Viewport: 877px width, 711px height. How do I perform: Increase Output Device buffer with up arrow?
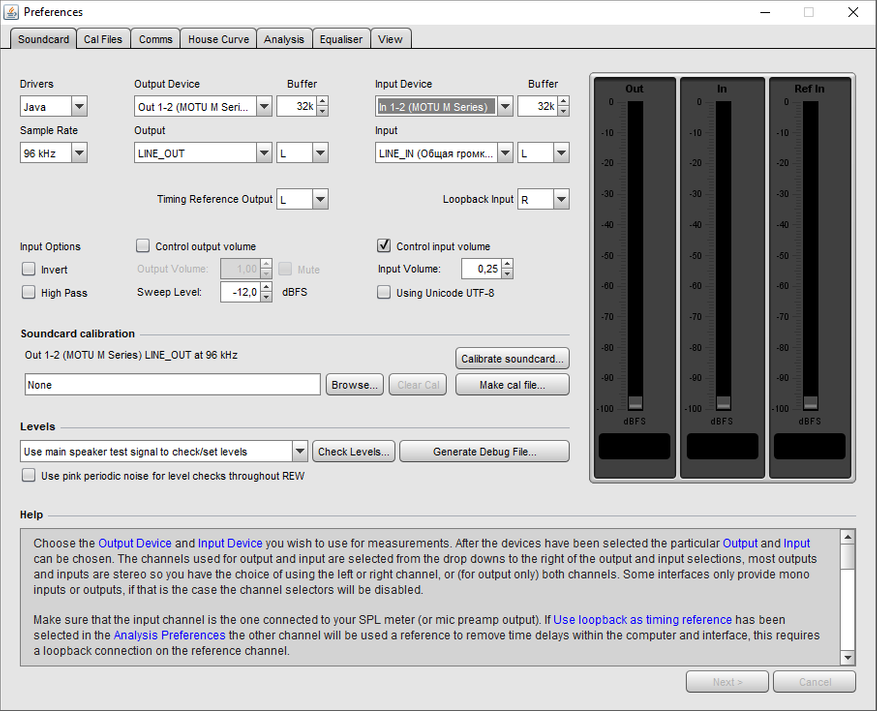[x=322, y=101]
